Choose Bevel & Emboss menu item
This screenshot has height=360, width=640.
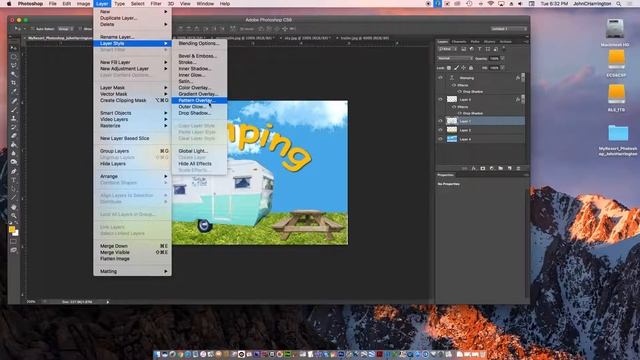point(199,56)
